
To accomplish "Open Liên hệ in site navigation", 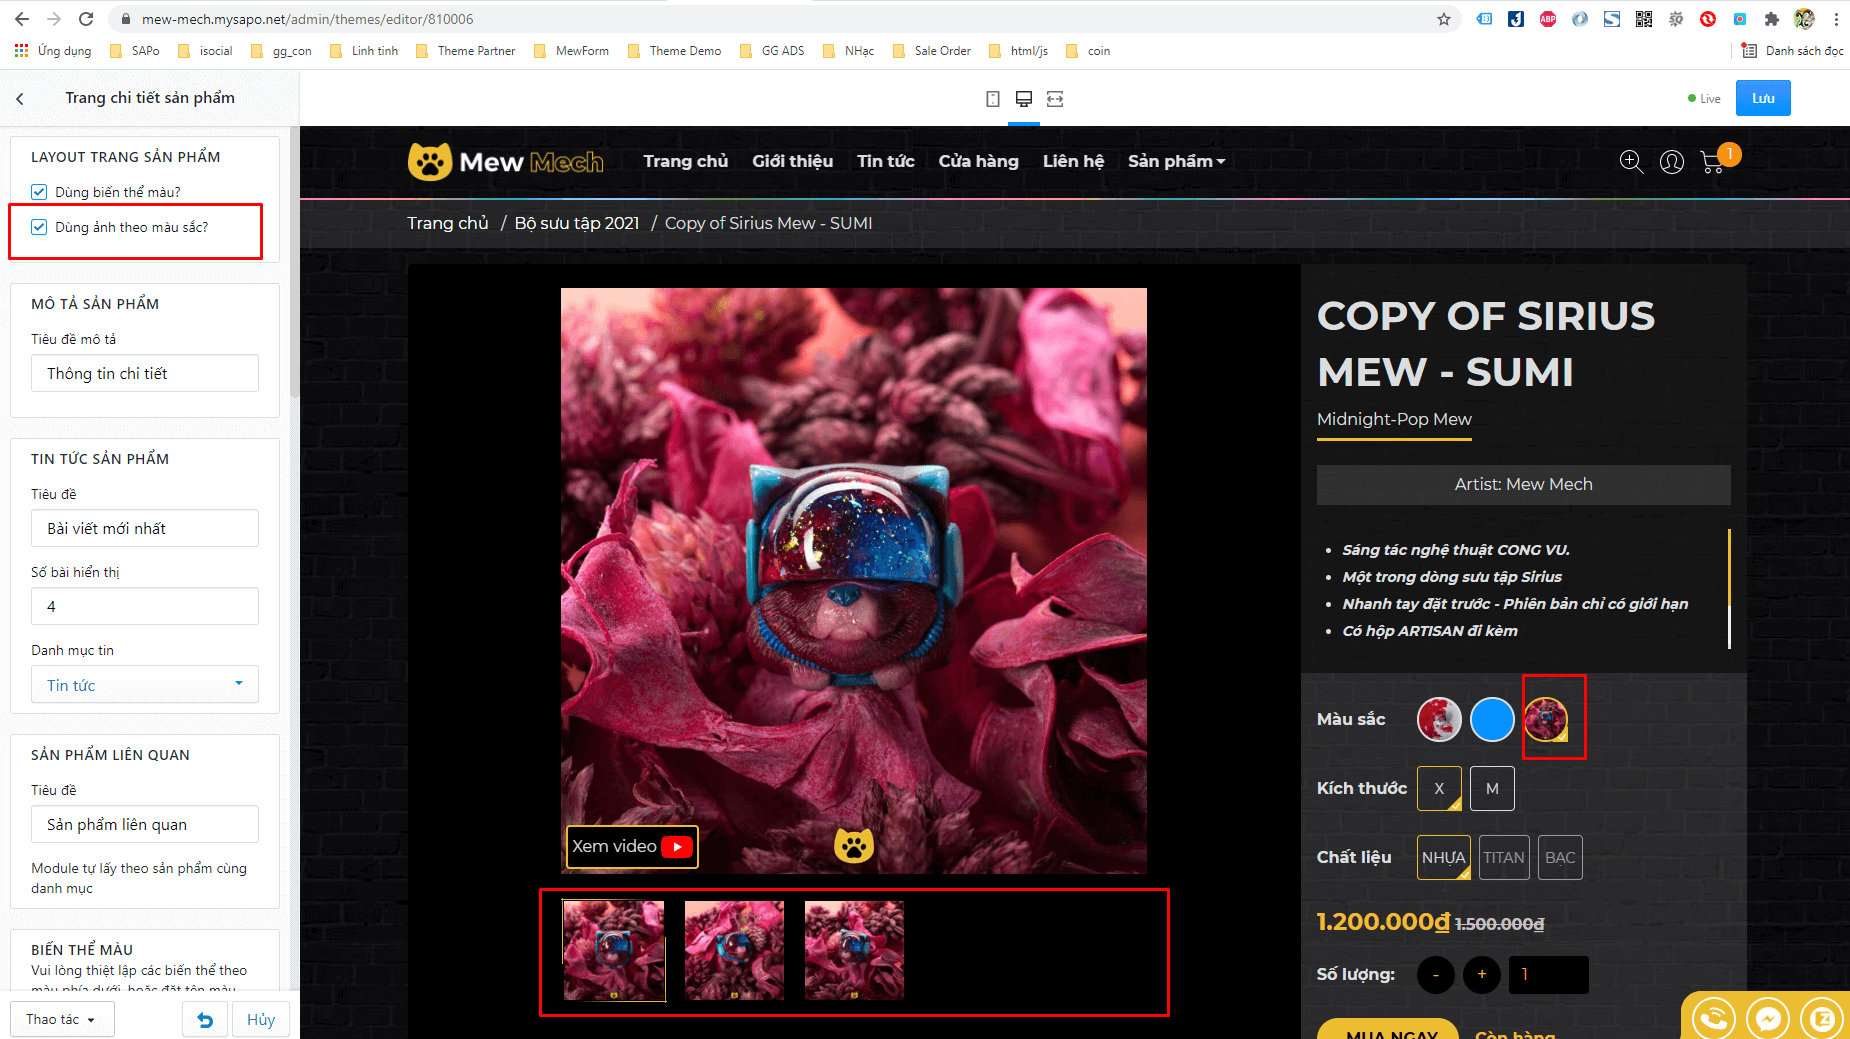I will click(1073, 161).
